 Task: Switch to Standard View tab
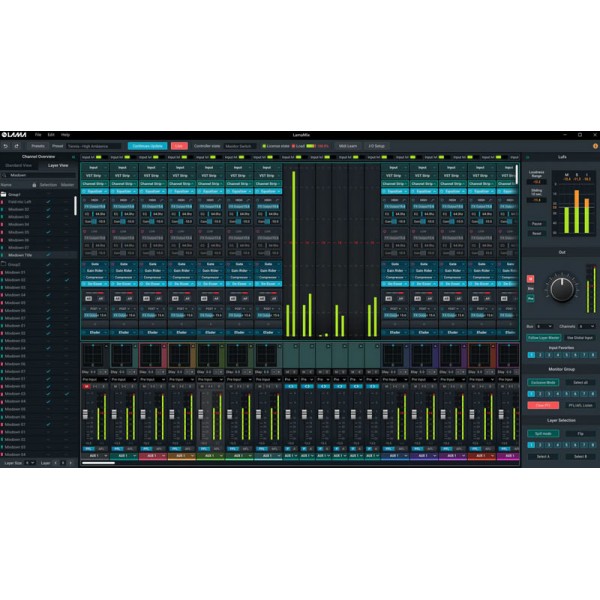18,165
